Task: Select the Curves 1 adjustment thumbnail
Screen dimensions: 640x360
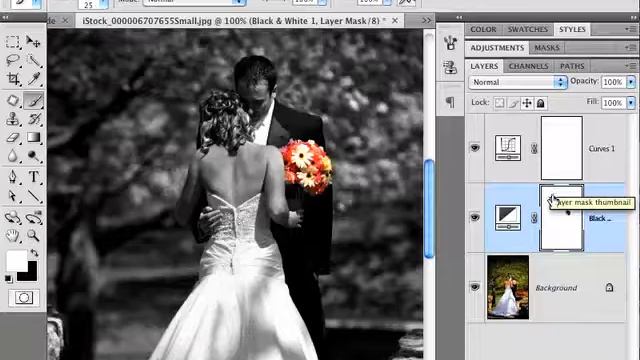Action: [508, 148]
